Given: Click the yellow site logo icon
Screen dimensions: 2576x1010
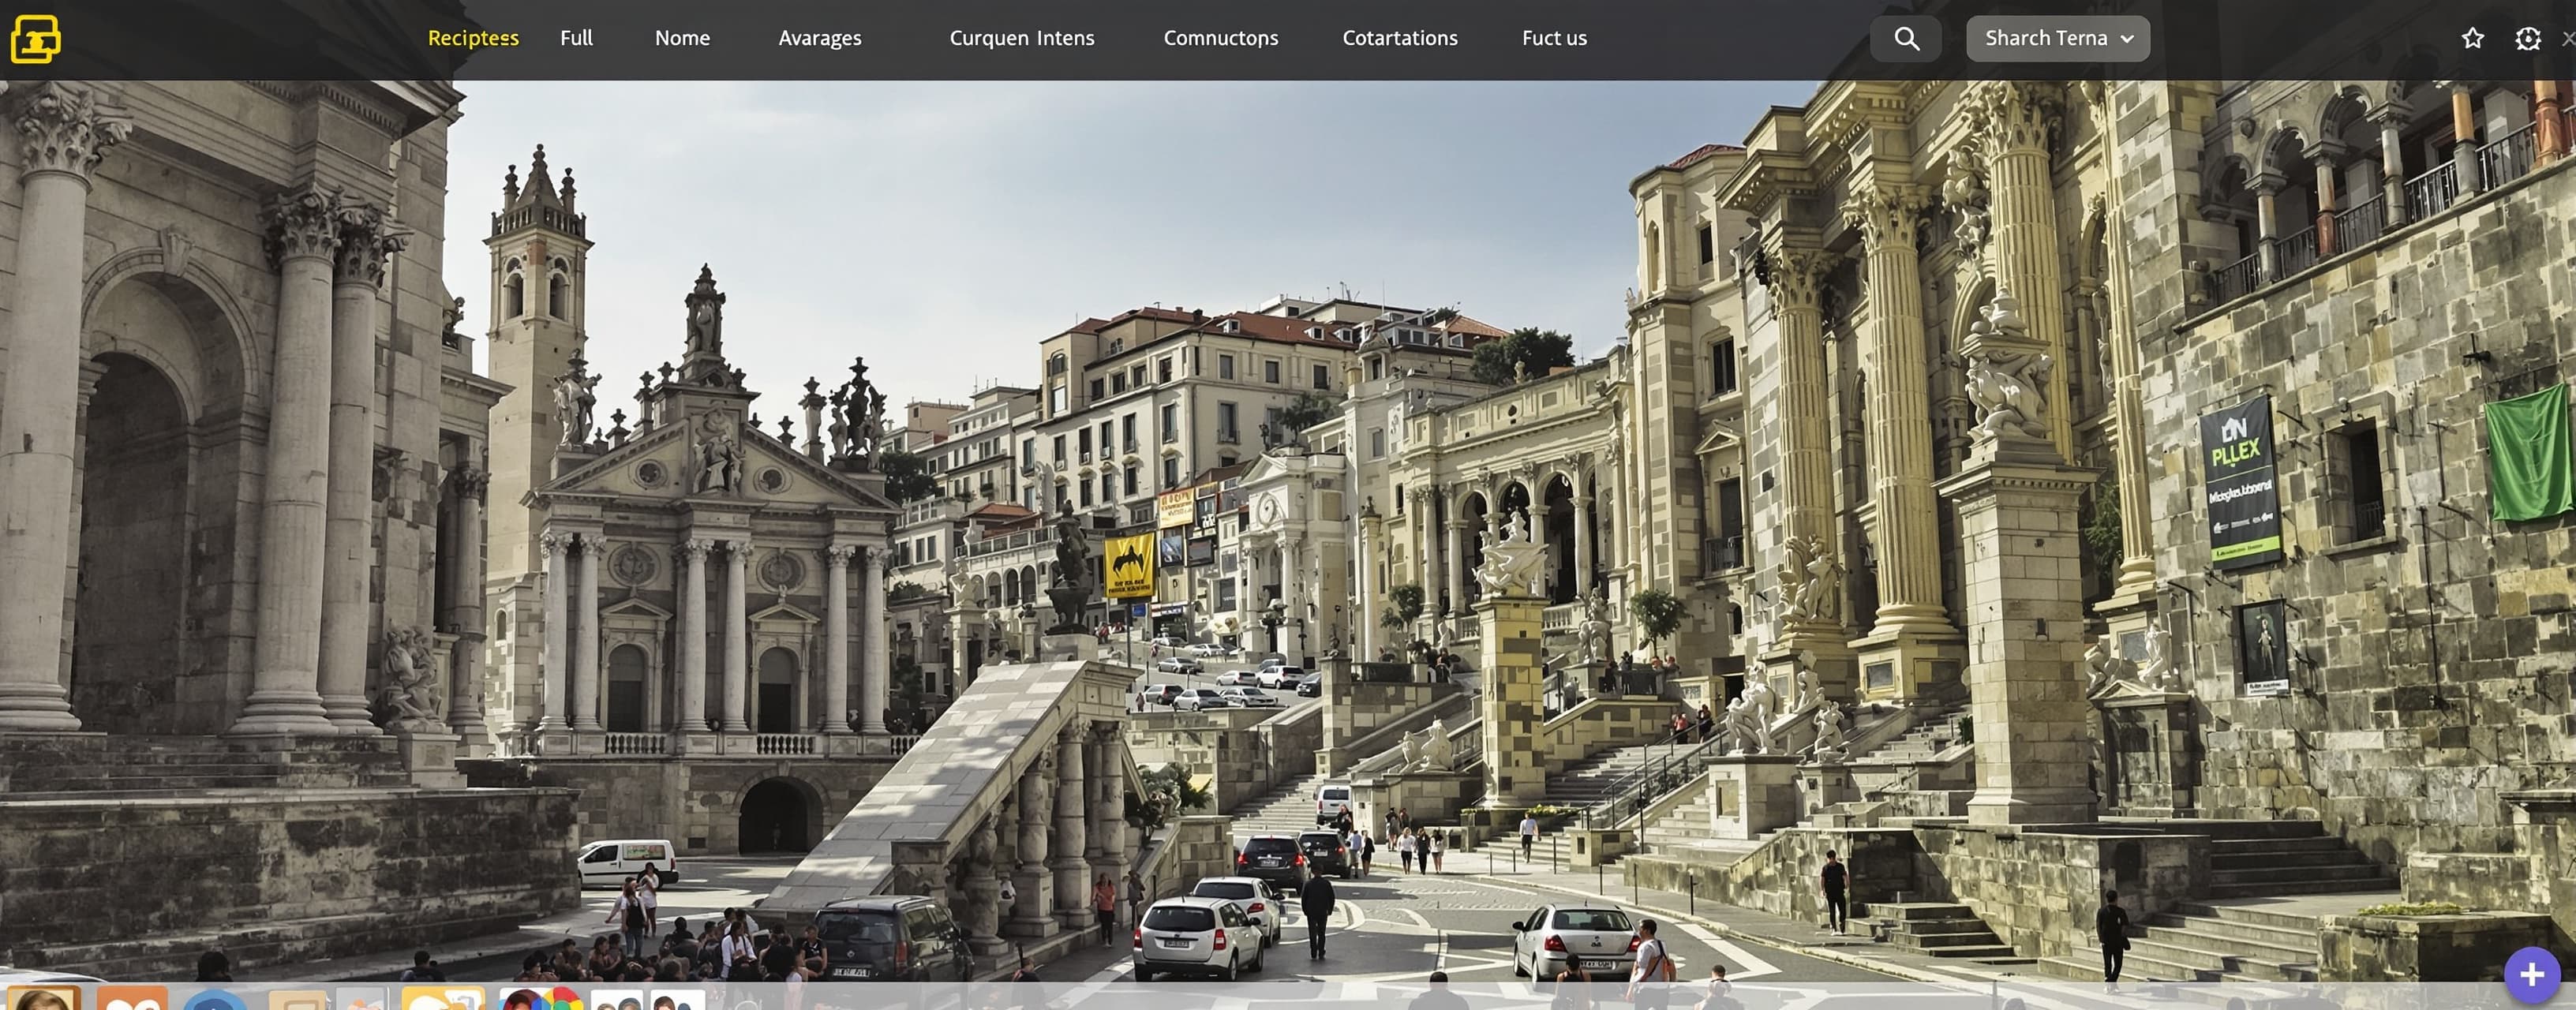Looking at the screenshot, I should tap(36, 39).
